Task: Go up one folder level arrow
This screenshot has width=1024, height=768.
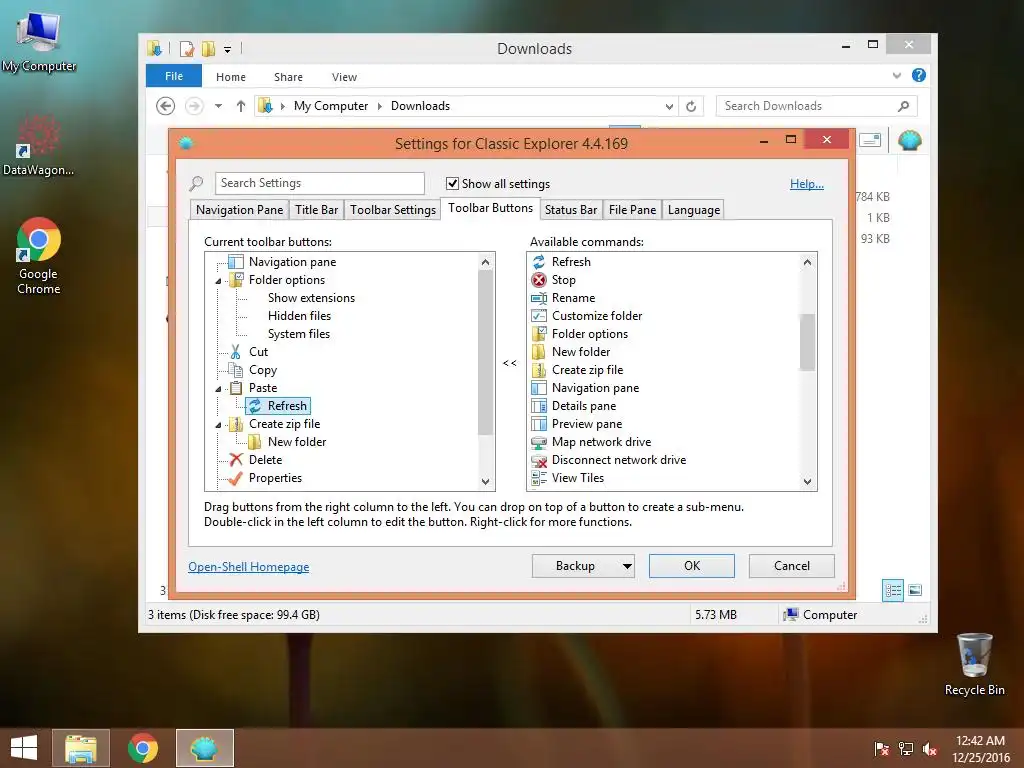Action: (241, 106)
